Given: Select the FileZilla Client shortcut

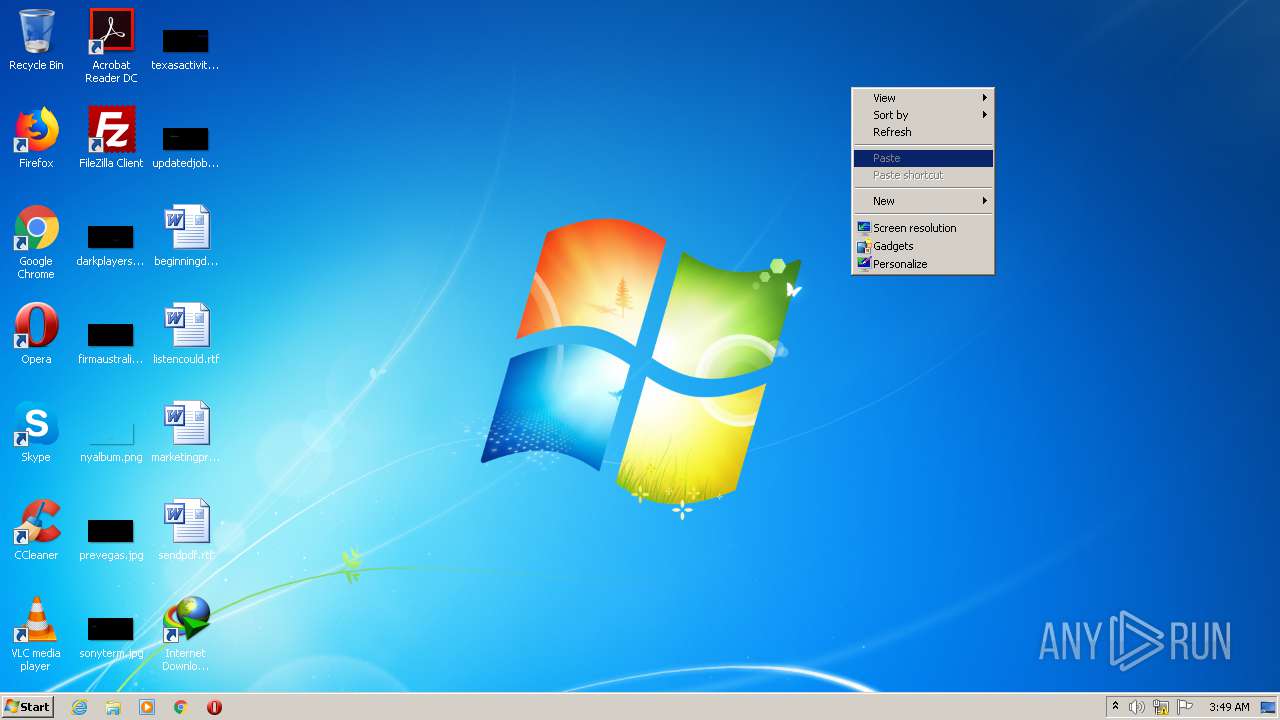Looking at the screenshot, I should 111,138.
